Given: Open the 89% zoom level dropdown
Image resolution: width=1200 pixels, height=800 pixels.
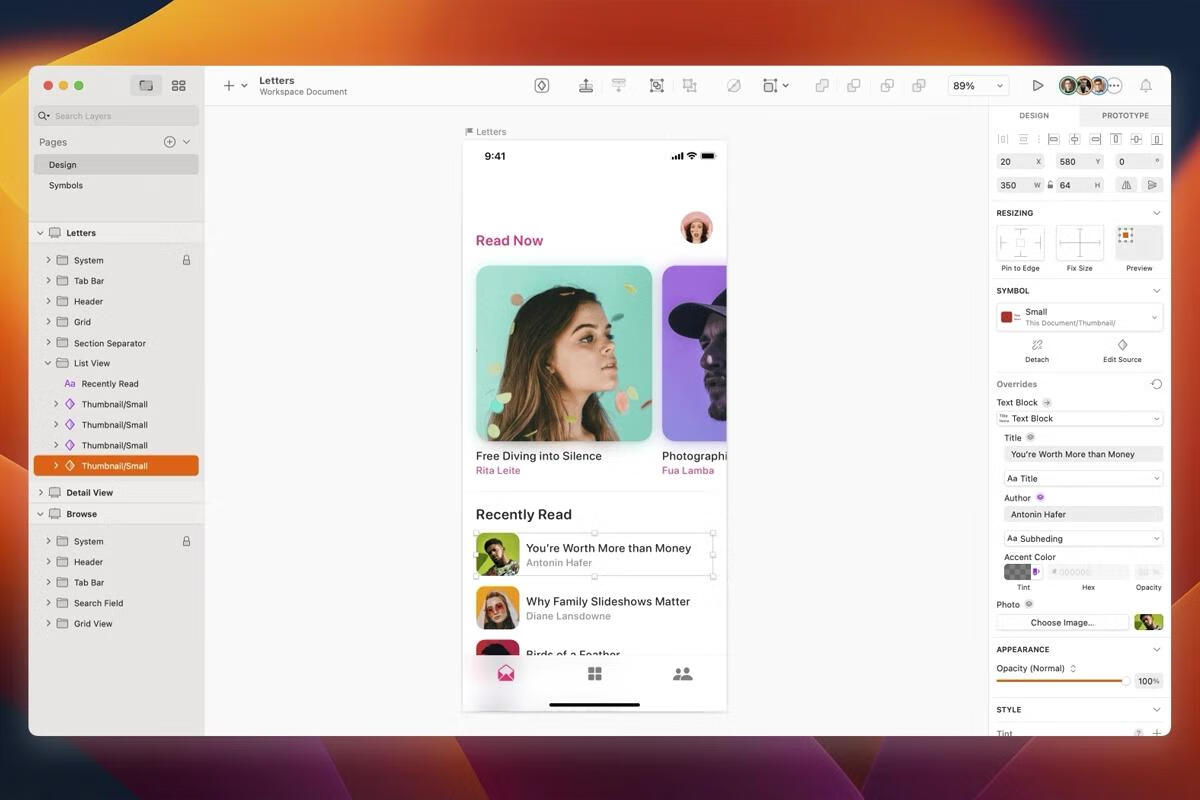Looking at the screenshot, I should pyautogui.click(x=975, y=85).
